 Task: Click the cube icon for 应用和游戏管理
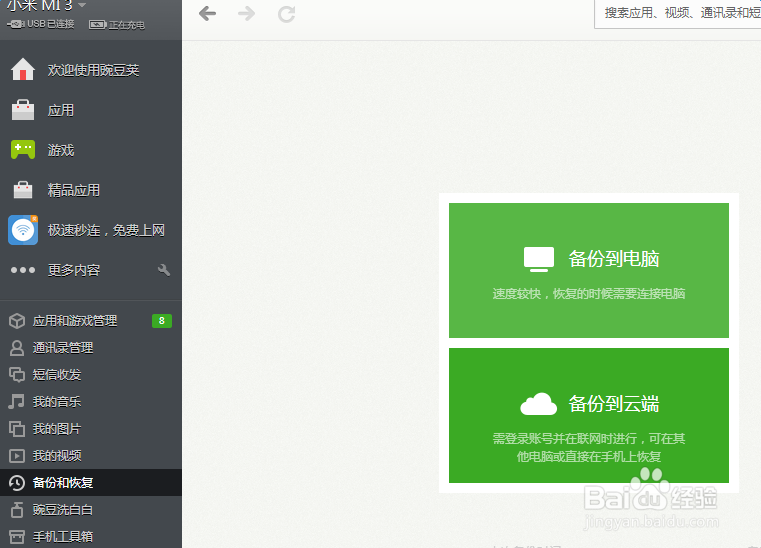17,321
